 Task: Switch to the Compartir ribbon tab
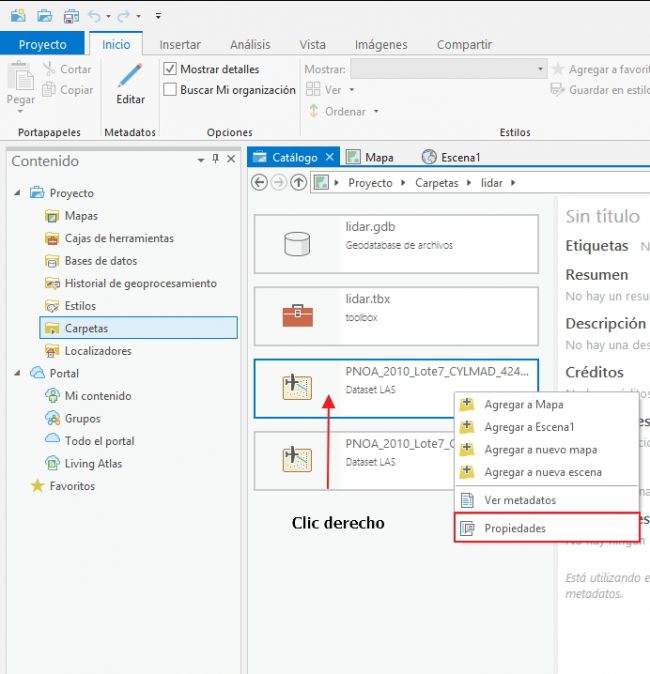point(464,44)
